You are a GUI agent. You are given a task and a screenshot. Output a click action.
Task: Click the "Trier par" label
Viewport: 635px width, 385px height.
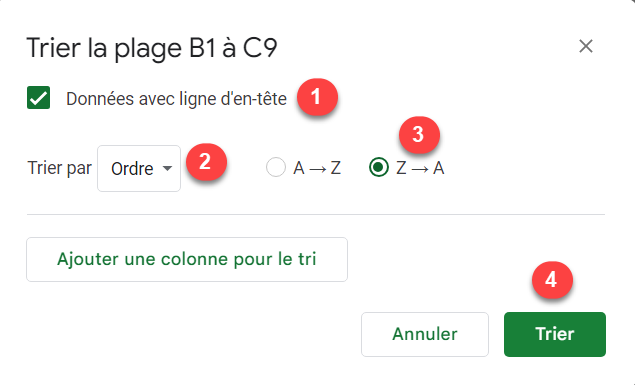(x=60, y=168)
